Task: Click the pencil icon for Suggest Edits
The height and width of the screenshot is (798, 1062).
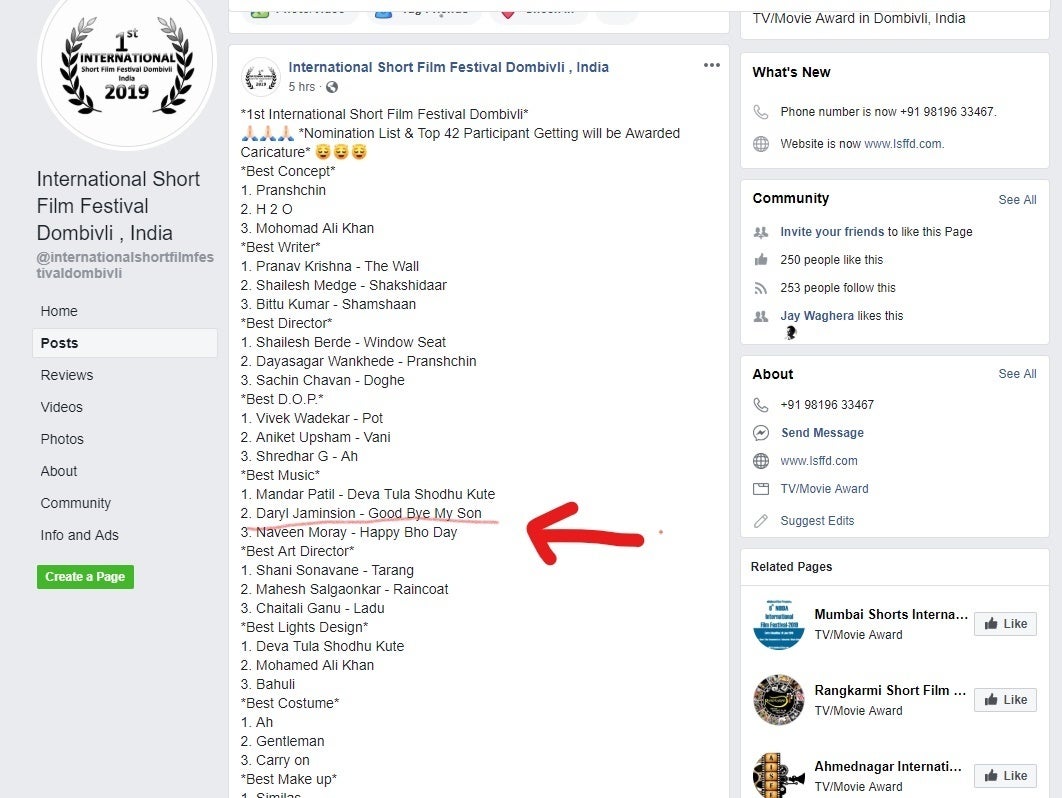Action: [x=761, y=521]
